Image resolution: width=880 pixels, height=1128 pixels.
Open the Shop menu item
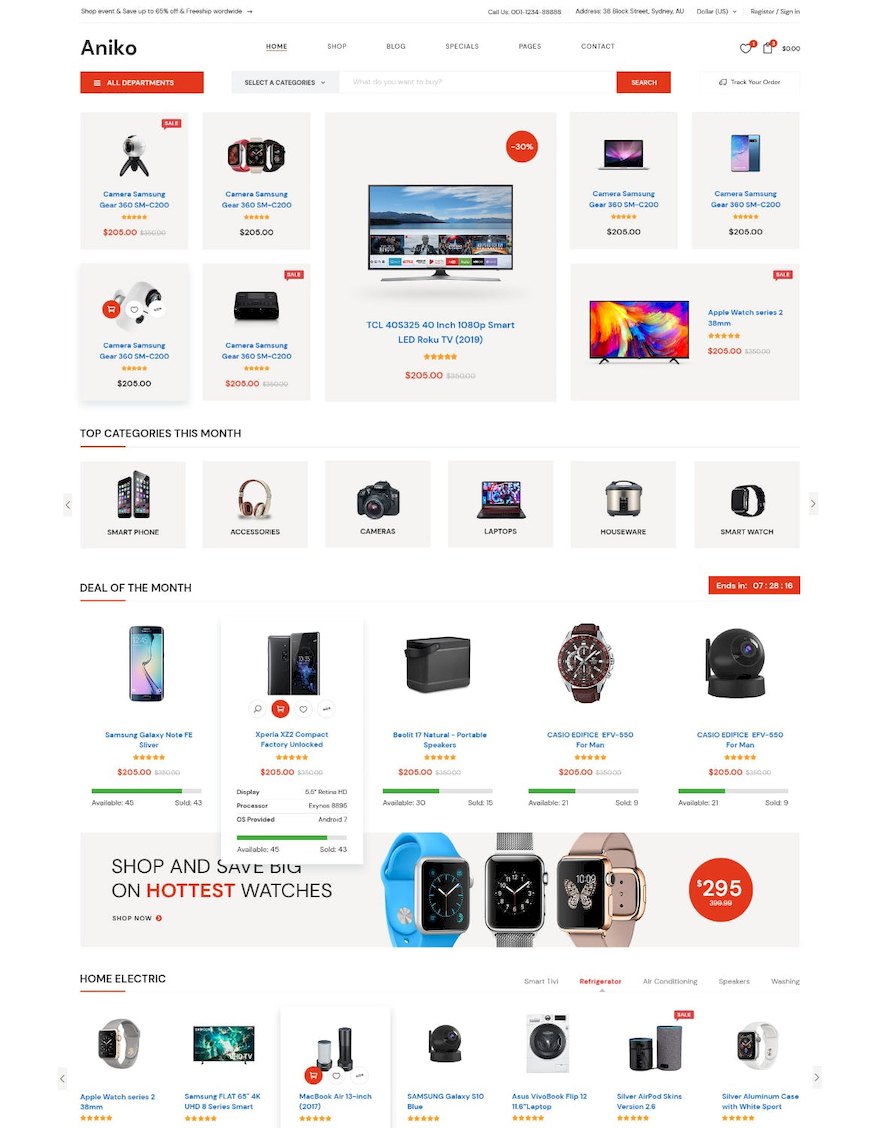coord(337,46)
